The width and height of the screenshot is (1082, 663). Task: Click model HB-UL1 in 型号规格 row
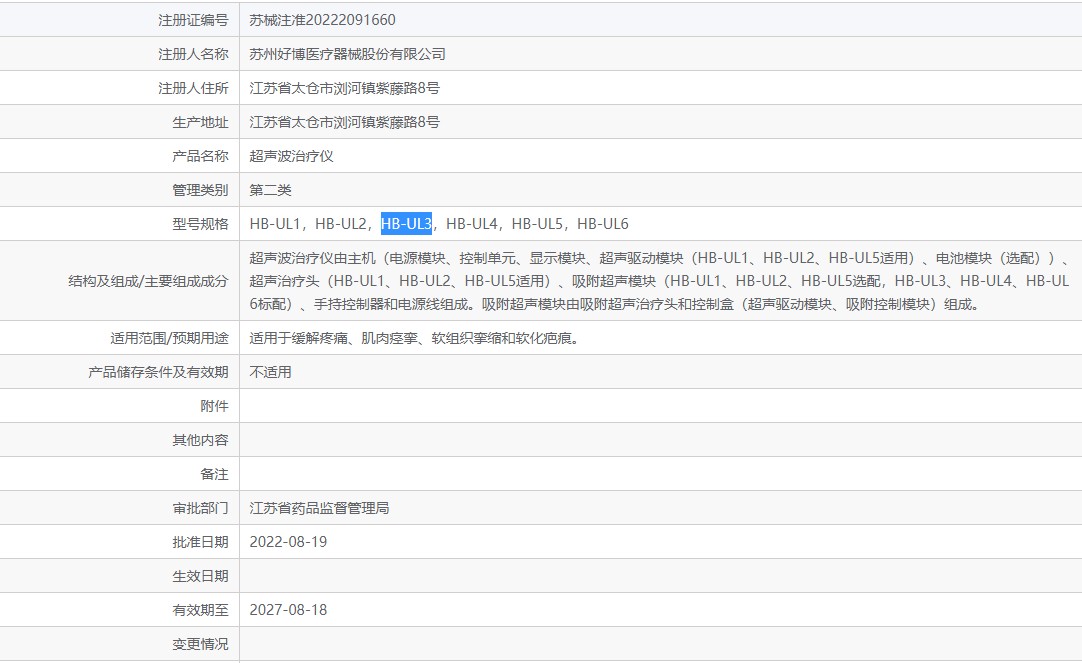[275, 224]
